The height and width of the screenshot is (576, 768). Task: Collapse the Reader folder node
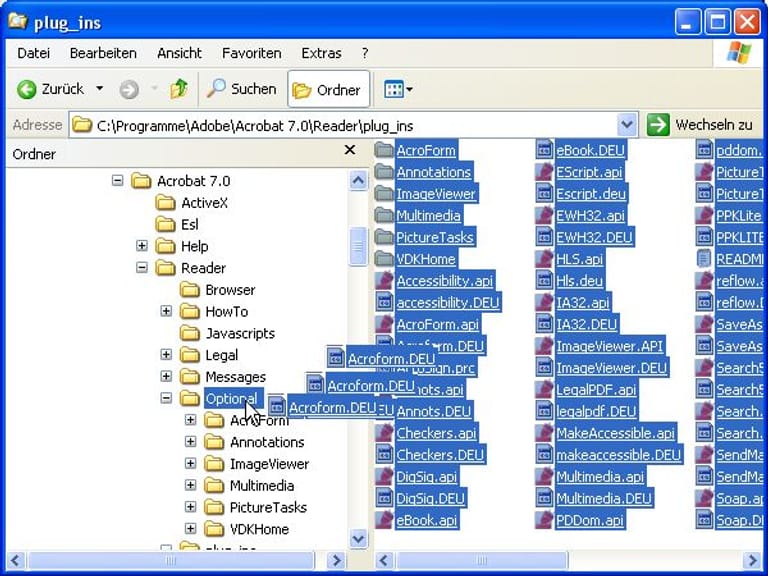click(x=142, y=267)
